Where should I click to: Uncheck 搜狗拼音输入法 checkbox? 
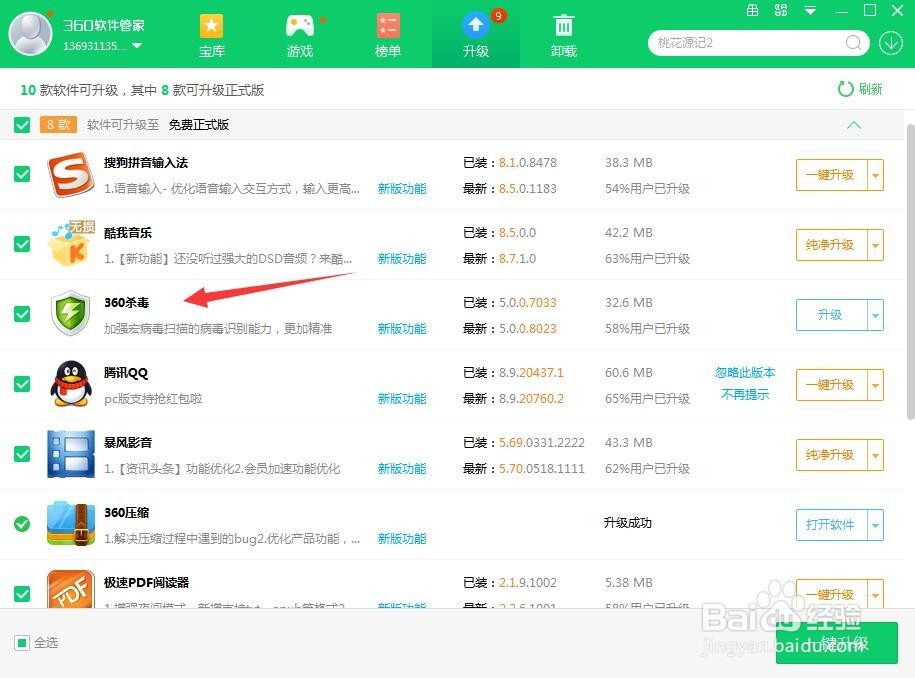[x=22, y=174]
